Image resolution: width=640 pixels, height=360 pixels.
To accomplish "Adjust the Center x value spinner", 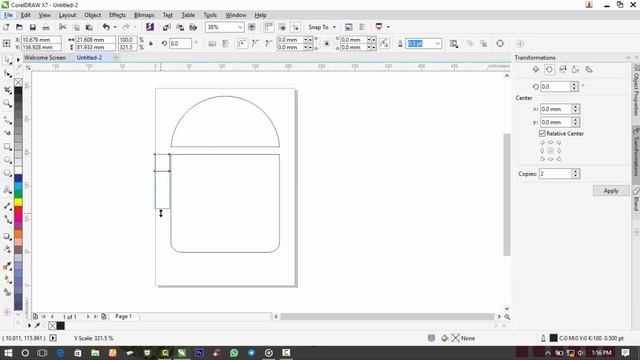I will point(576,109).
